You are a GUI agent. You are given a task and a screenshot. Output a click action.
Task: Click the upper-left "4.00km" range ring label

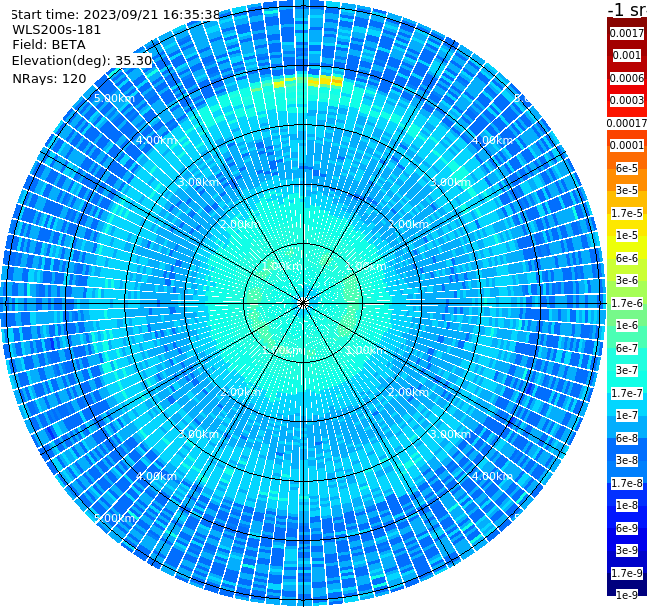tap(156, 140)
